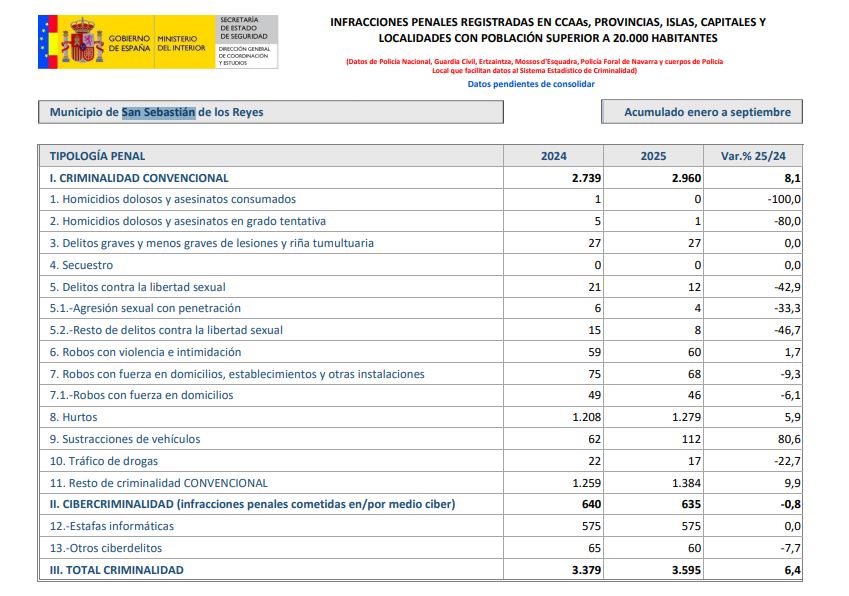Click the 9. Sustracciones de vehículos row
Viewport: 849px width, 596px height.
125,439
